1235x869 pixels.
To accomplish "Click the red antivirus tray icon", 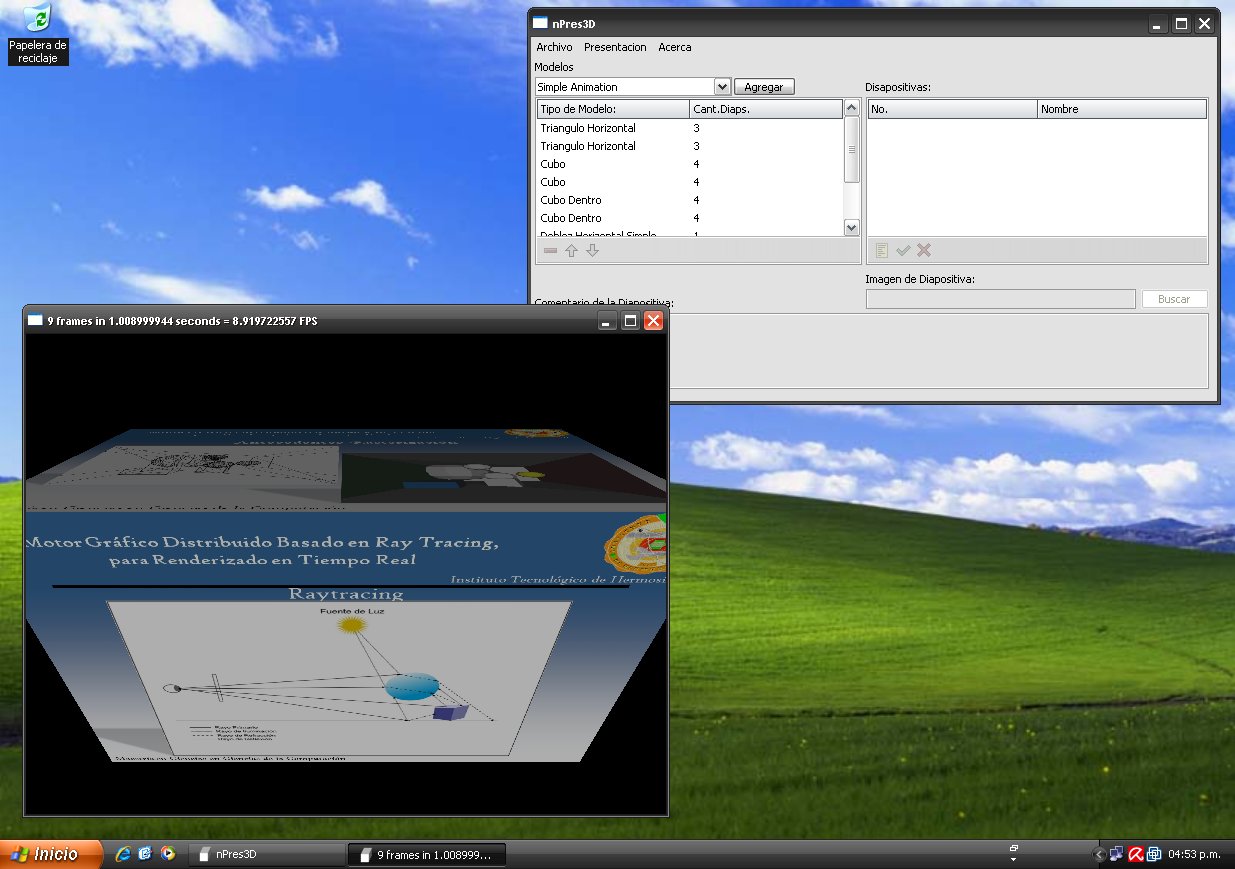I will tap(1136, 854).
